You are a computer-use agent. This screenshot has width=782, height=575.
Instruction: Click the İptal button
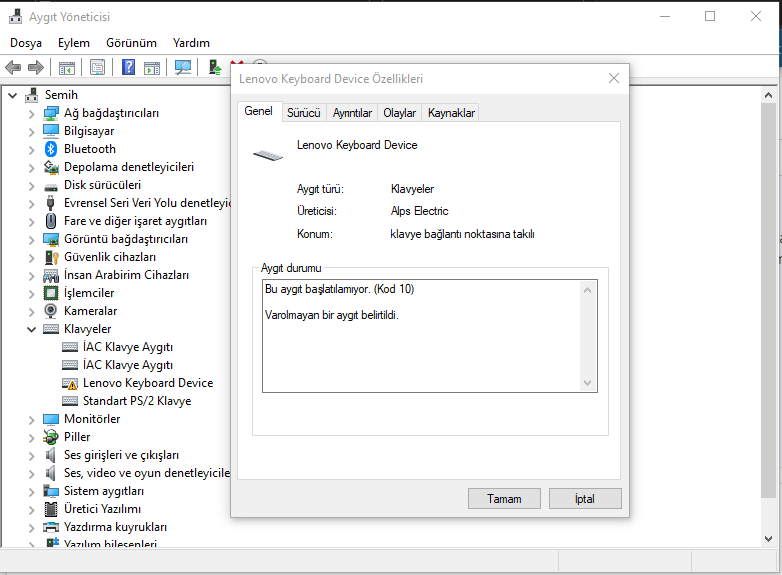point(585,499)
